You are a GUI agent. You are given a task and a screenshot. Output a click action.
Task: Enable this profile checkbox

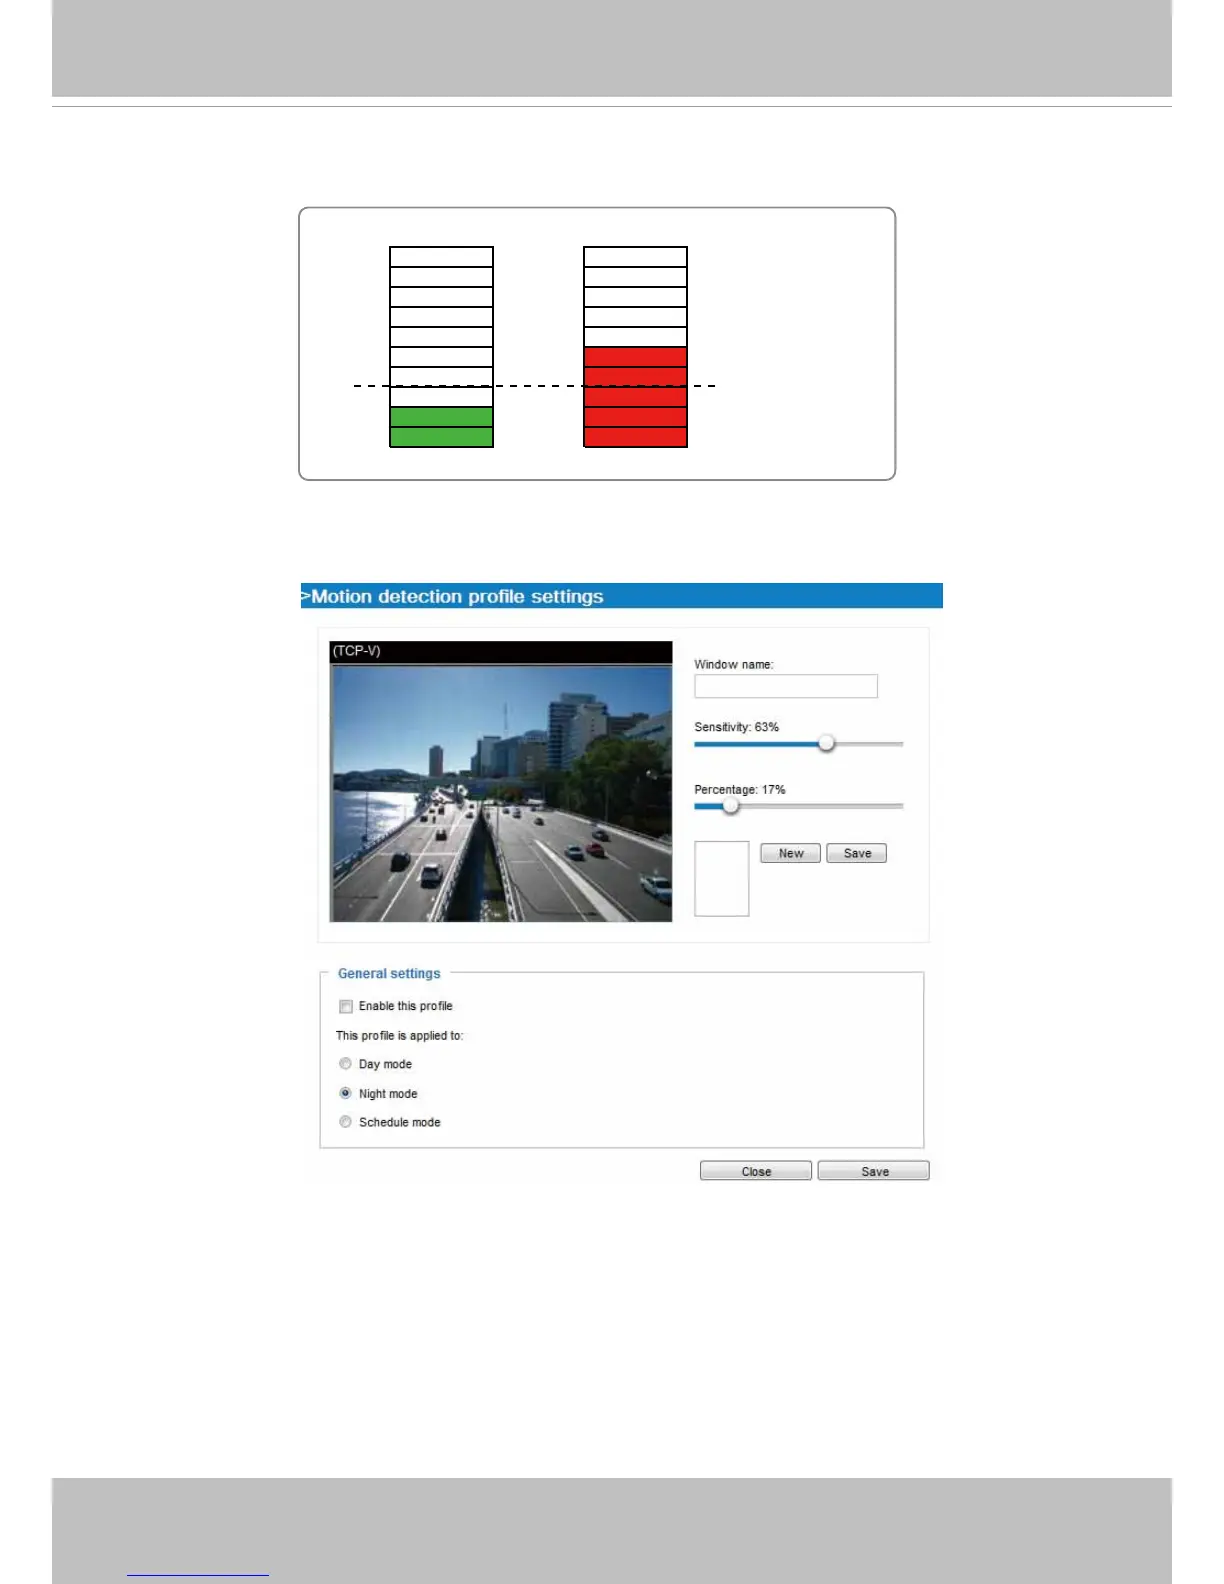pyautogui.click(x=346, y=1006)
